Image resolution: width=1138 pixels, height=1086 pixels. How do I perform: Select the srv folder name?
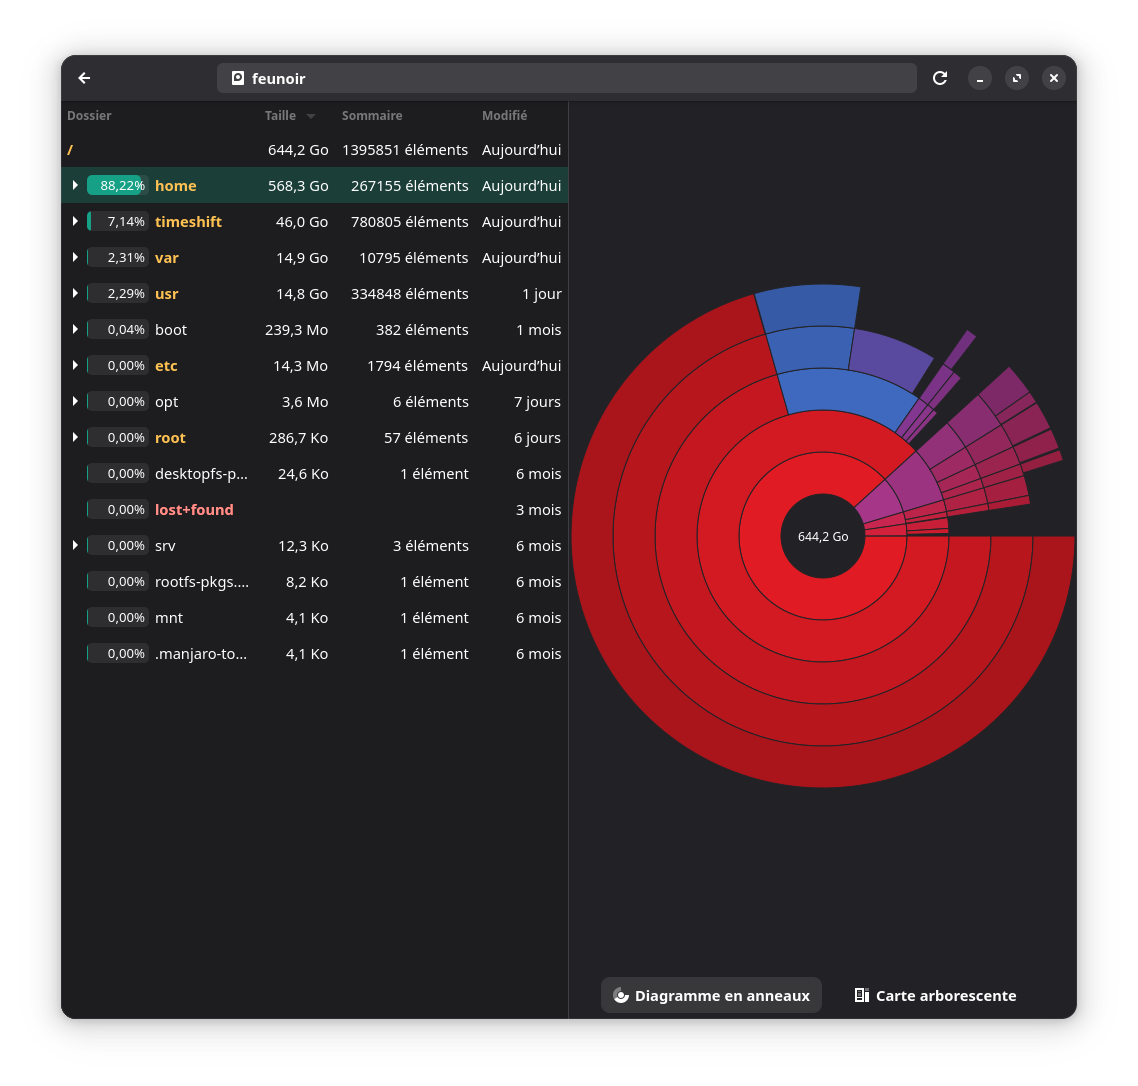165,546
